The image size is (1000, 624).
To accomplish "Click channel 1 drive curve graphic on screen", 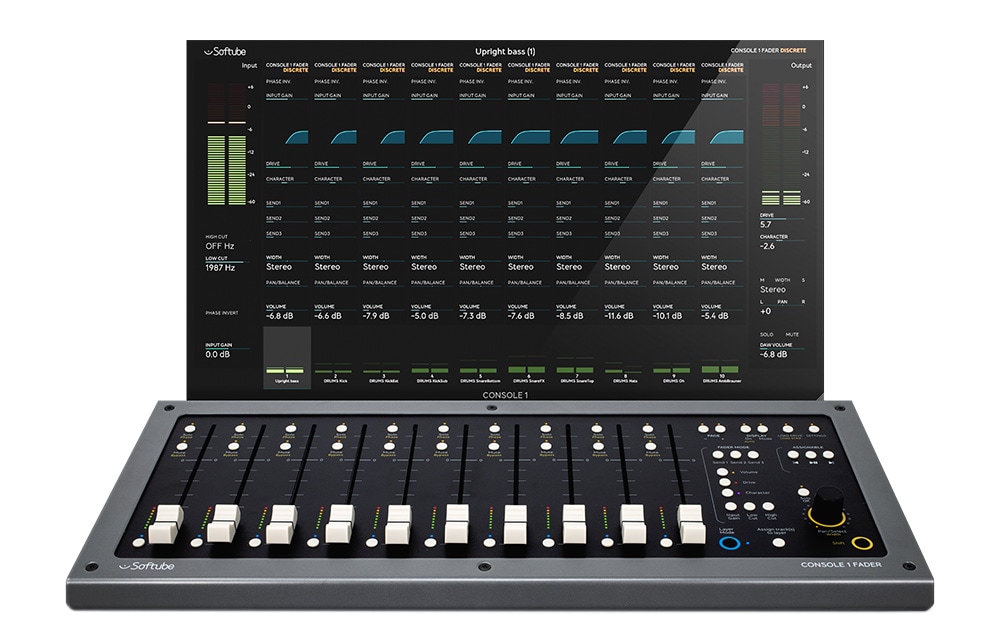I will click(297, 137).
